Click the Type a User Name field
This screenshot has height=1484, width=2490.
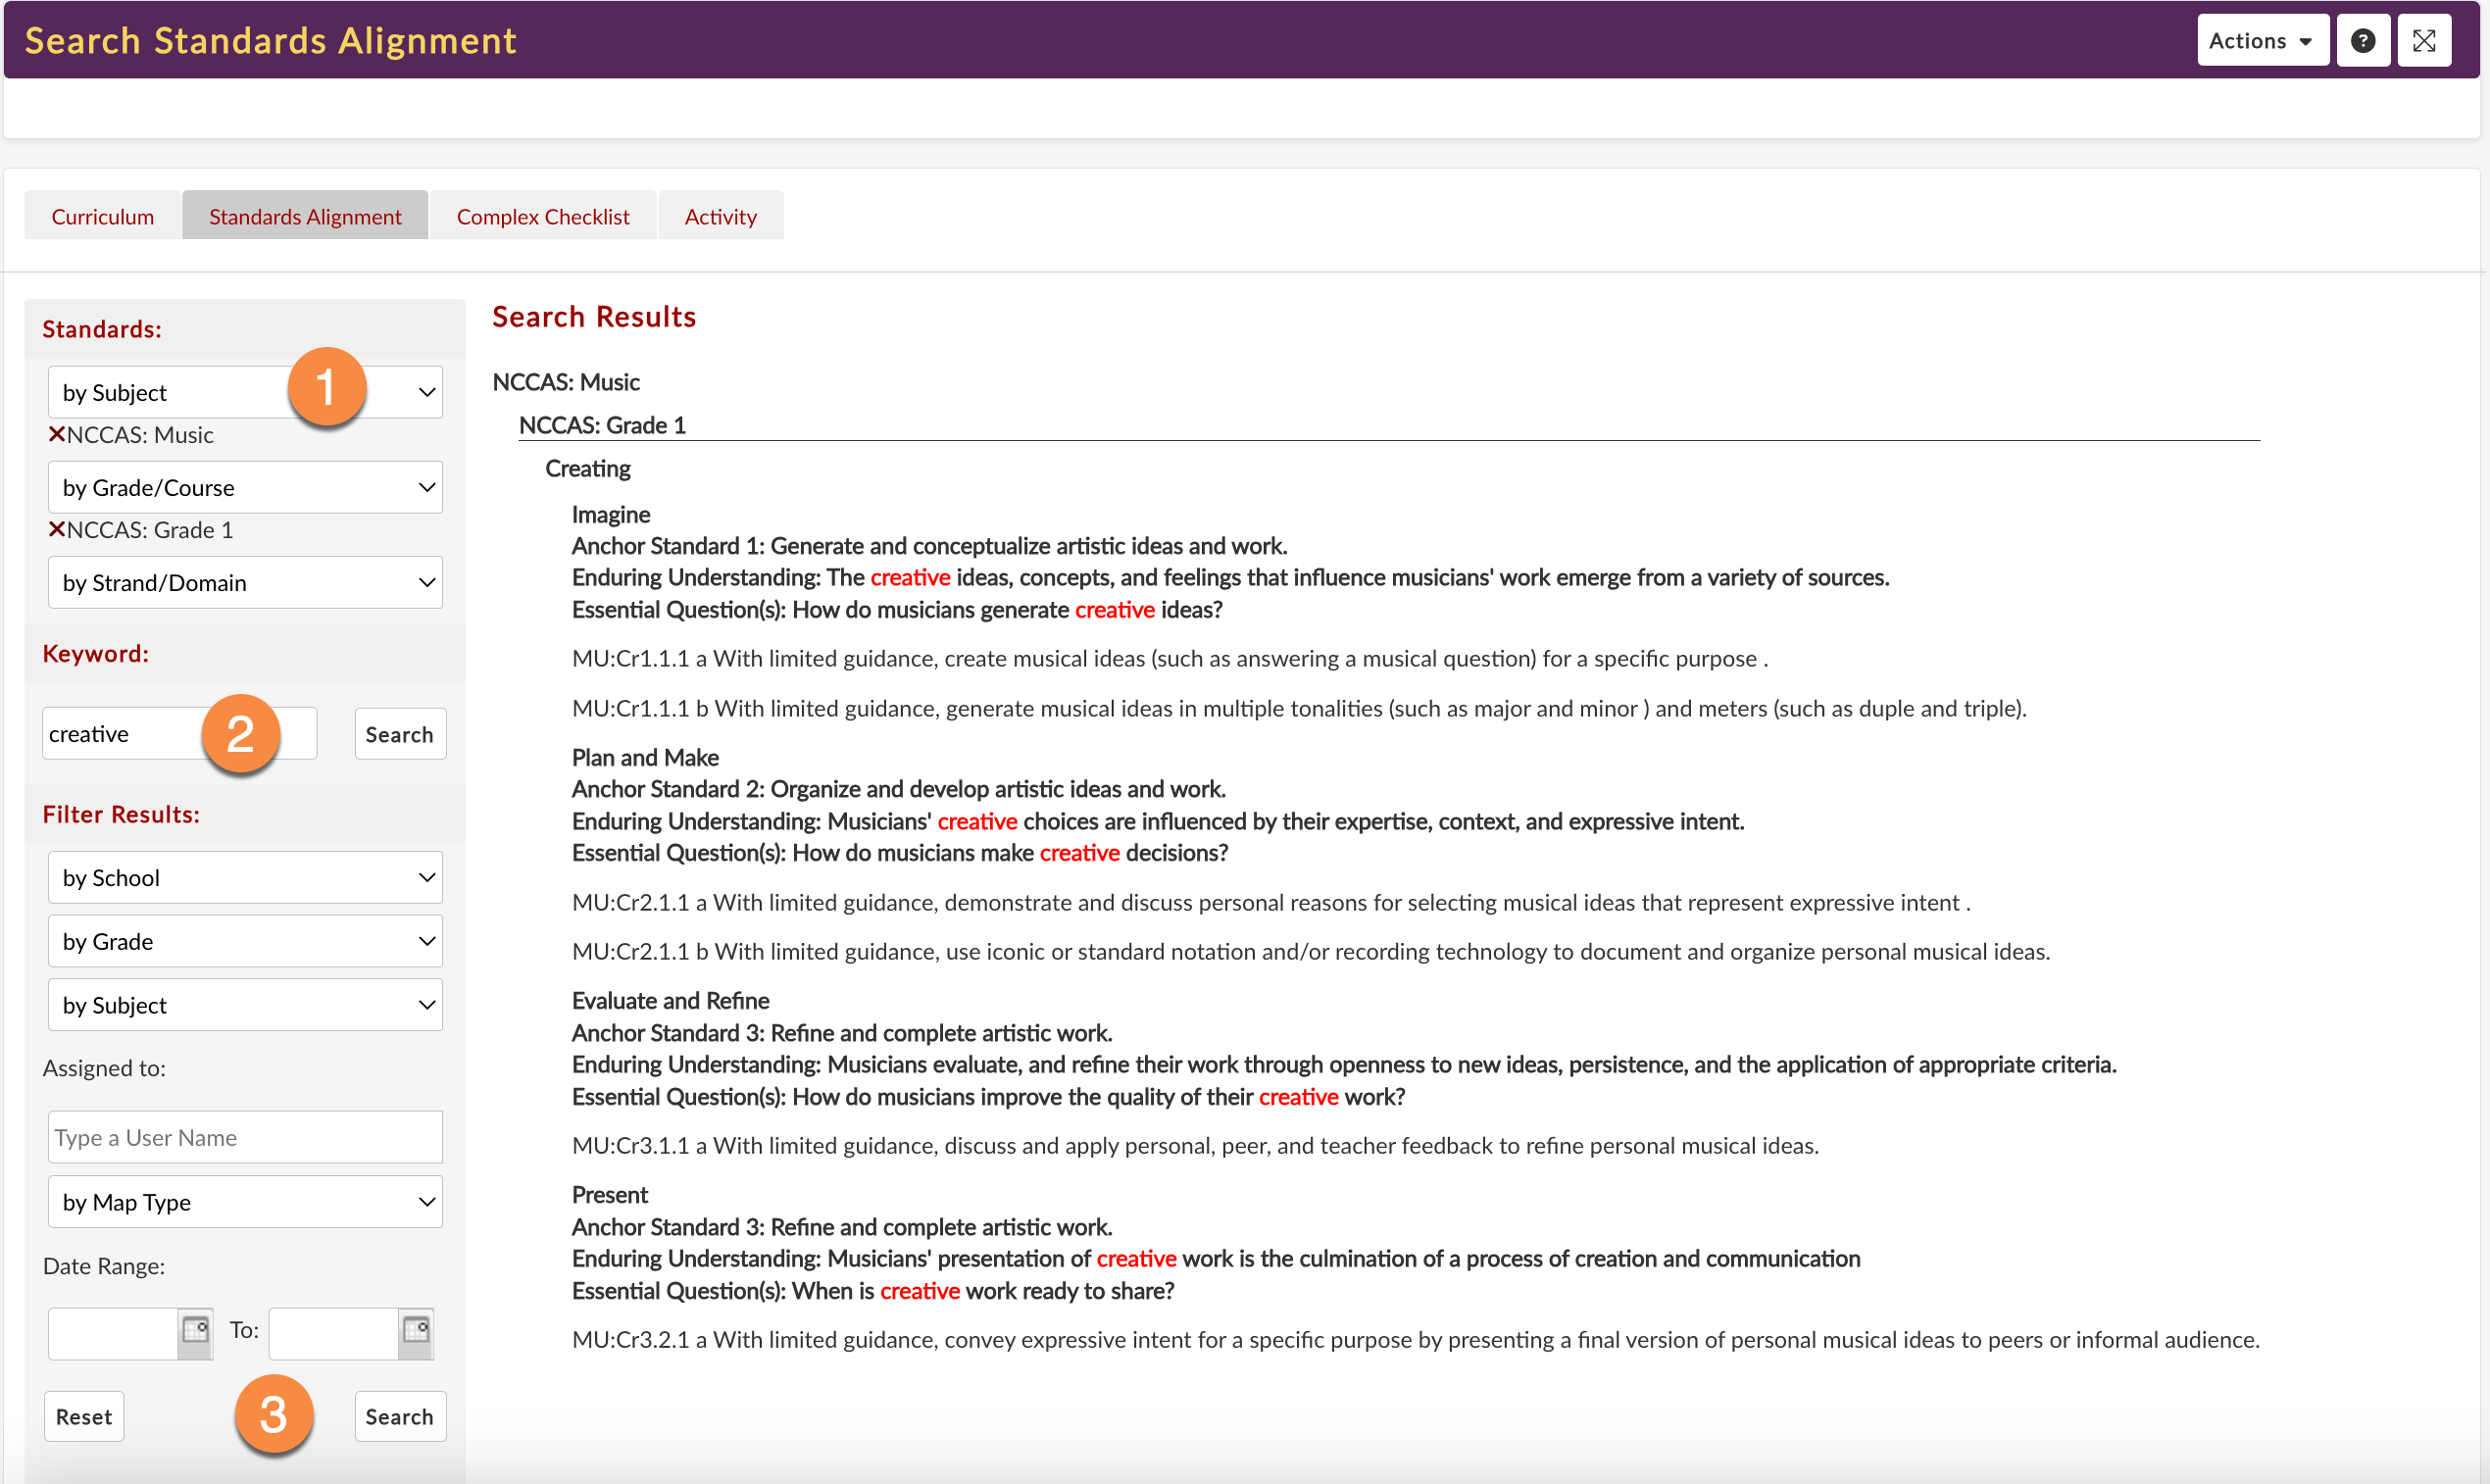(244, 1137)
